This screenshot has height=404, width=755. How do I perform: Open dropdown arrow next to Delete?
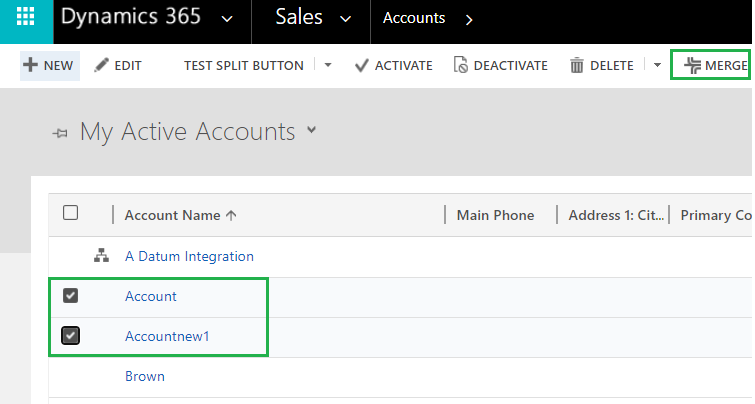point(657,65)
